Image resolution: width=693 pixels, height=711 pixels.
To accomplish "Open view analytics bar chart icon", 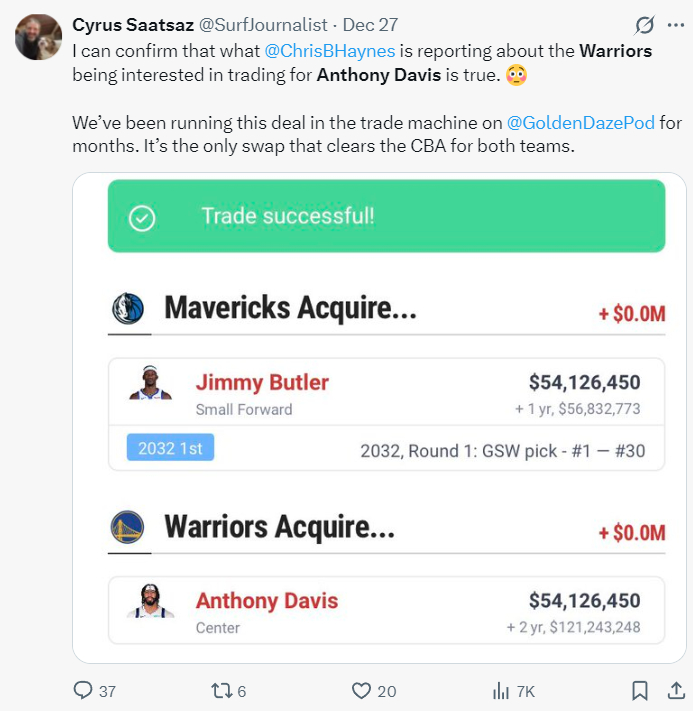I will click(501, 690).
